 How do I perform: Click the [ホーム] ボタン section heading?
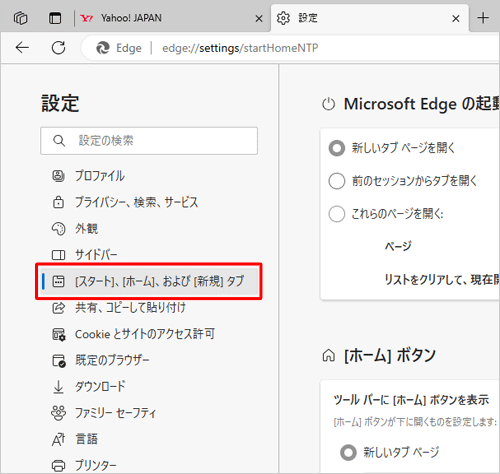click(x=390, y=355)
